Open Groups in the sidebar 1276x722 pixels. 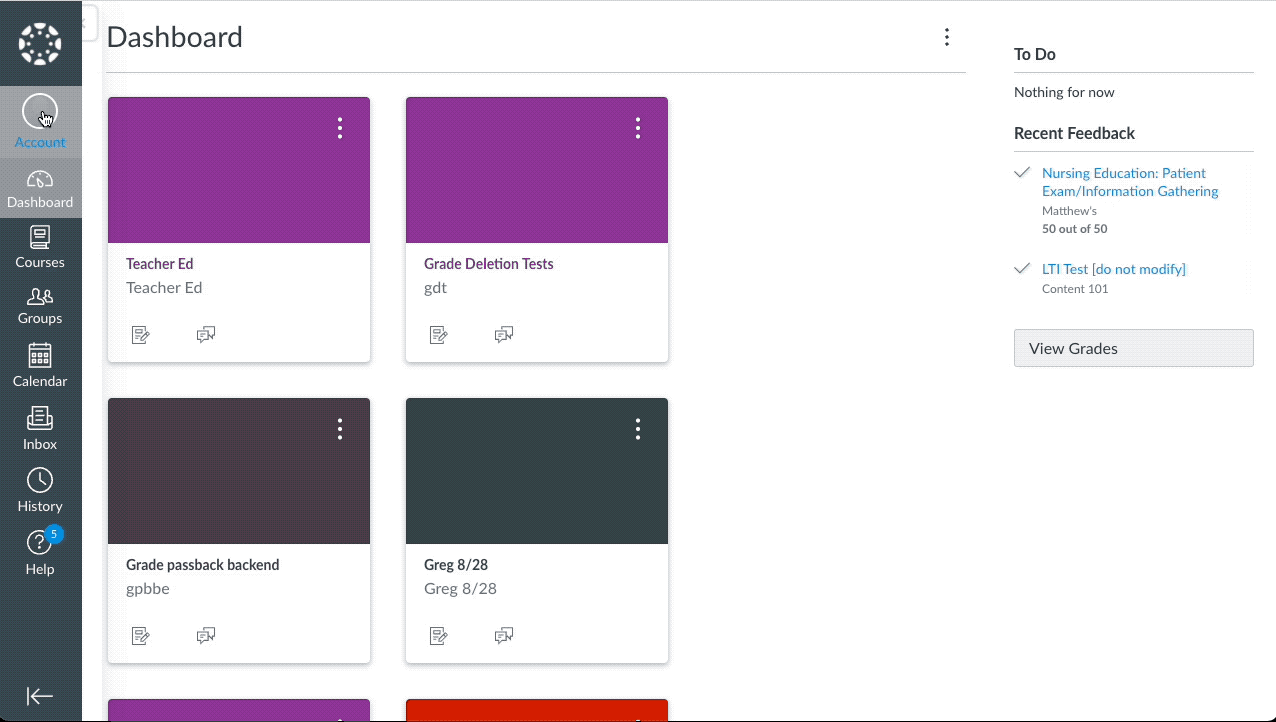(x=40, y=305)
